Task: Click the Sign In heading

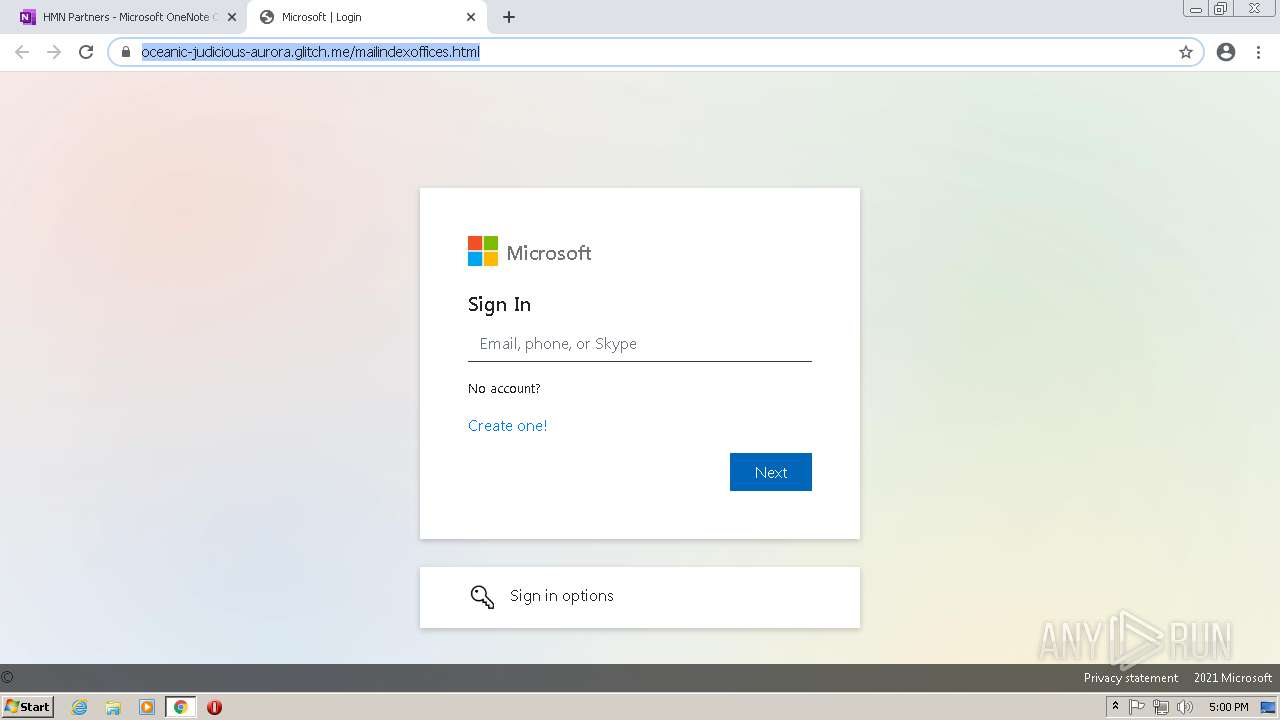Action: (499, 304)
